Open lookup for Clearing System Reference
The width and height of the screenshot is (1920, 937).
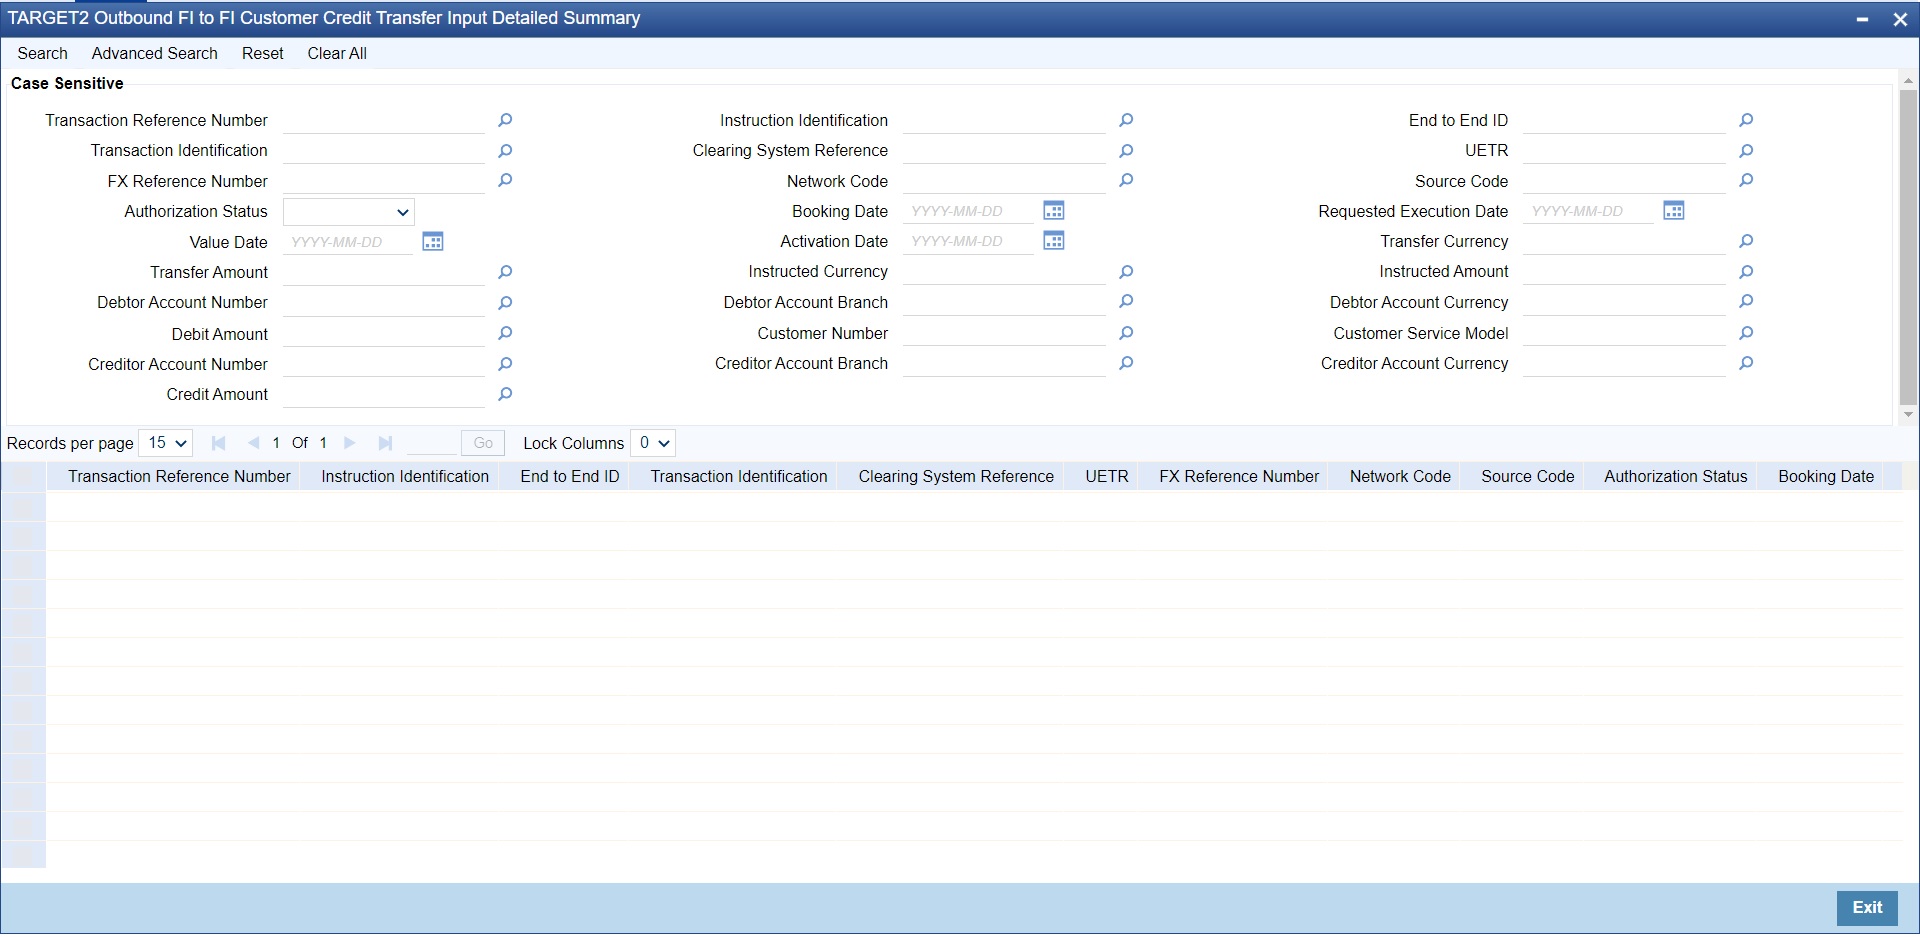pos(1126,151)
